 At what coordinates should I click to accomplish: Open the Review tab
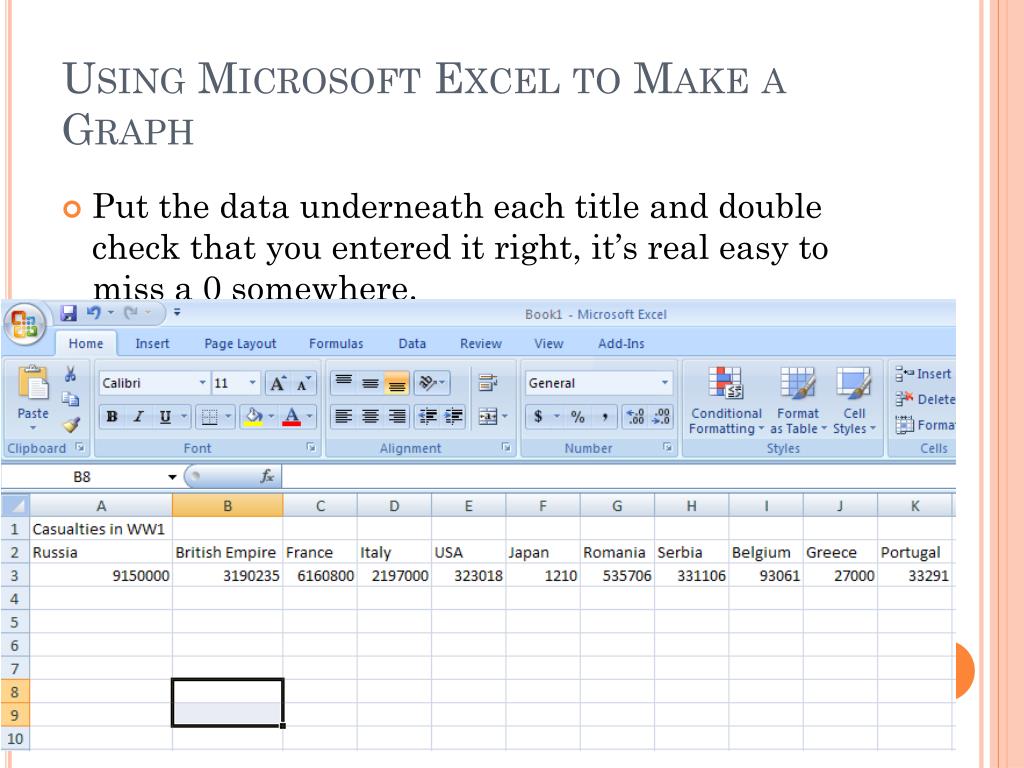coord(481,344)
